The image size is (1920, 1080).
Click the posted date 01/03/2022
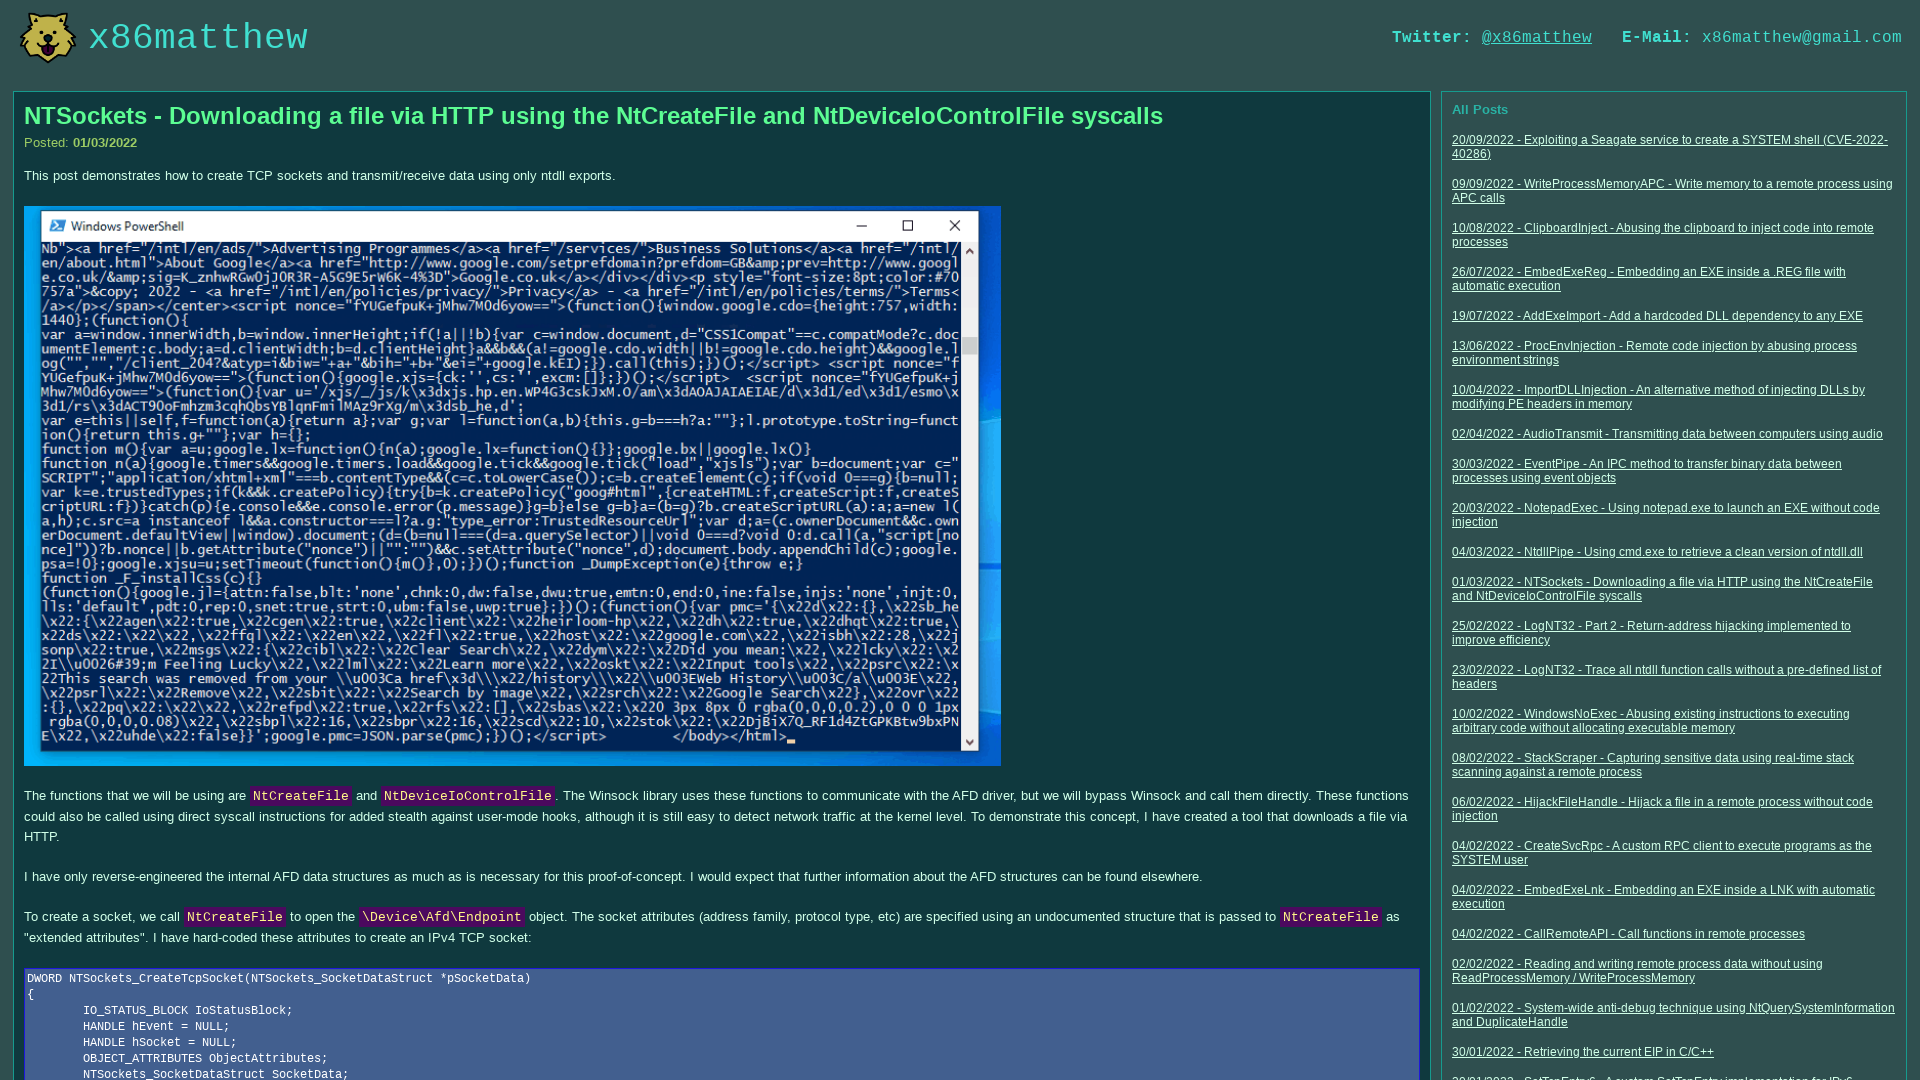[105, 143]
